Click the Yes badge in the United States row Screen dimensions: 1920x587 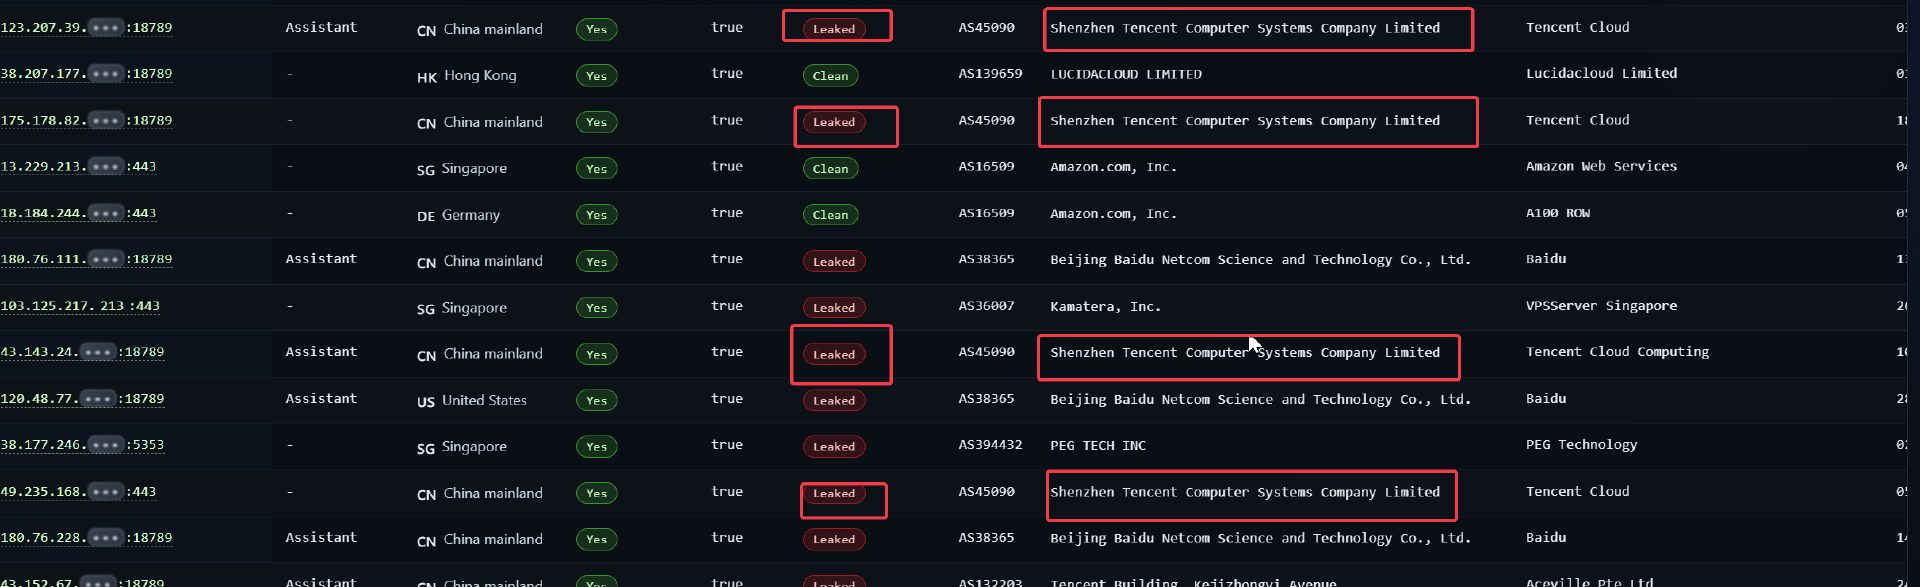point(596,401)
